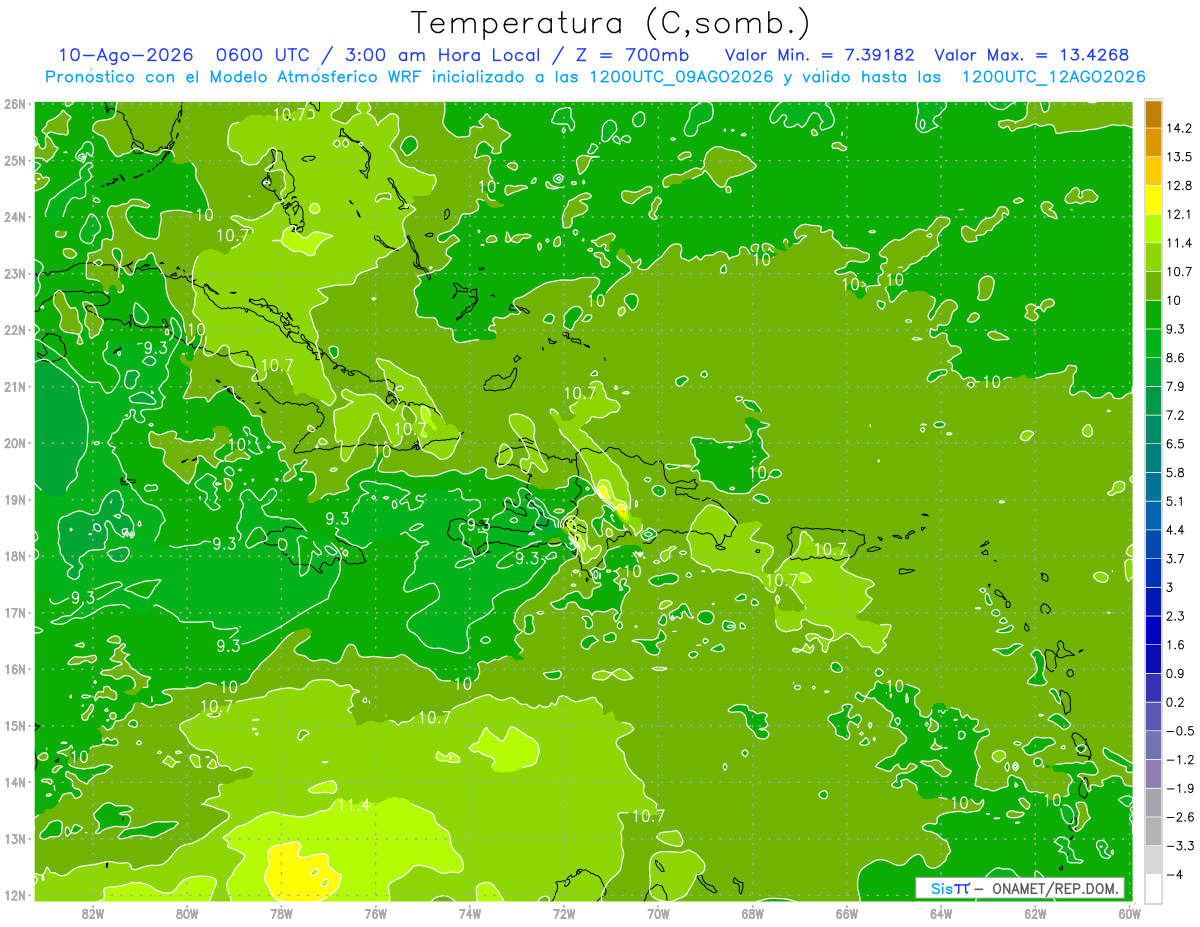Click the -2.6 value on color scale
Image resolution: width=1200 pixels, height=927 pixels.
pyautogui.click(x=1180, y=817)
